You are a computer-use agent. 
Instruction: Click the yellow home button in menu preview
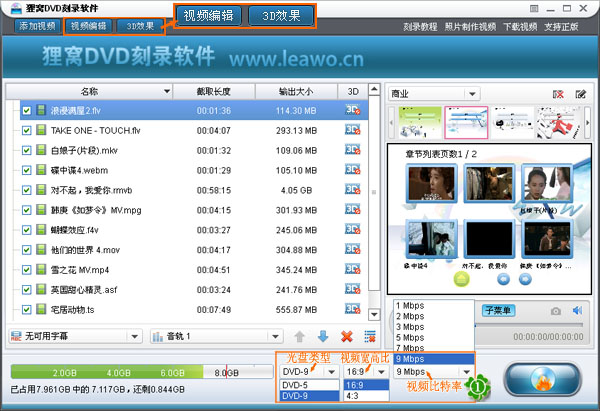click(461, 279)
